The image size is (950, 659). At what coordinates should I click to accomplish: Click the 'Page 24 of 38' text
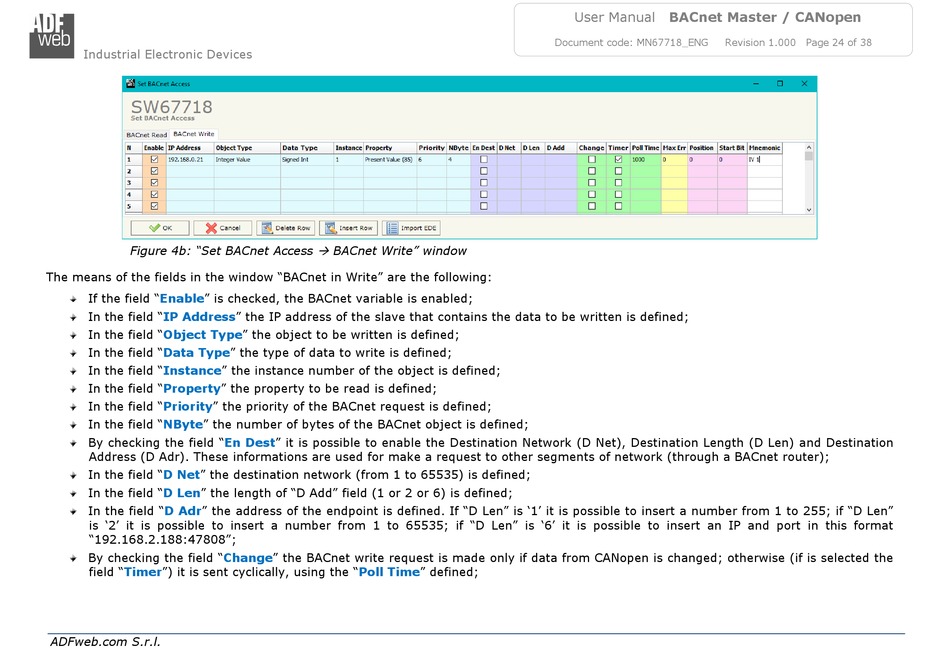(839, 42)
